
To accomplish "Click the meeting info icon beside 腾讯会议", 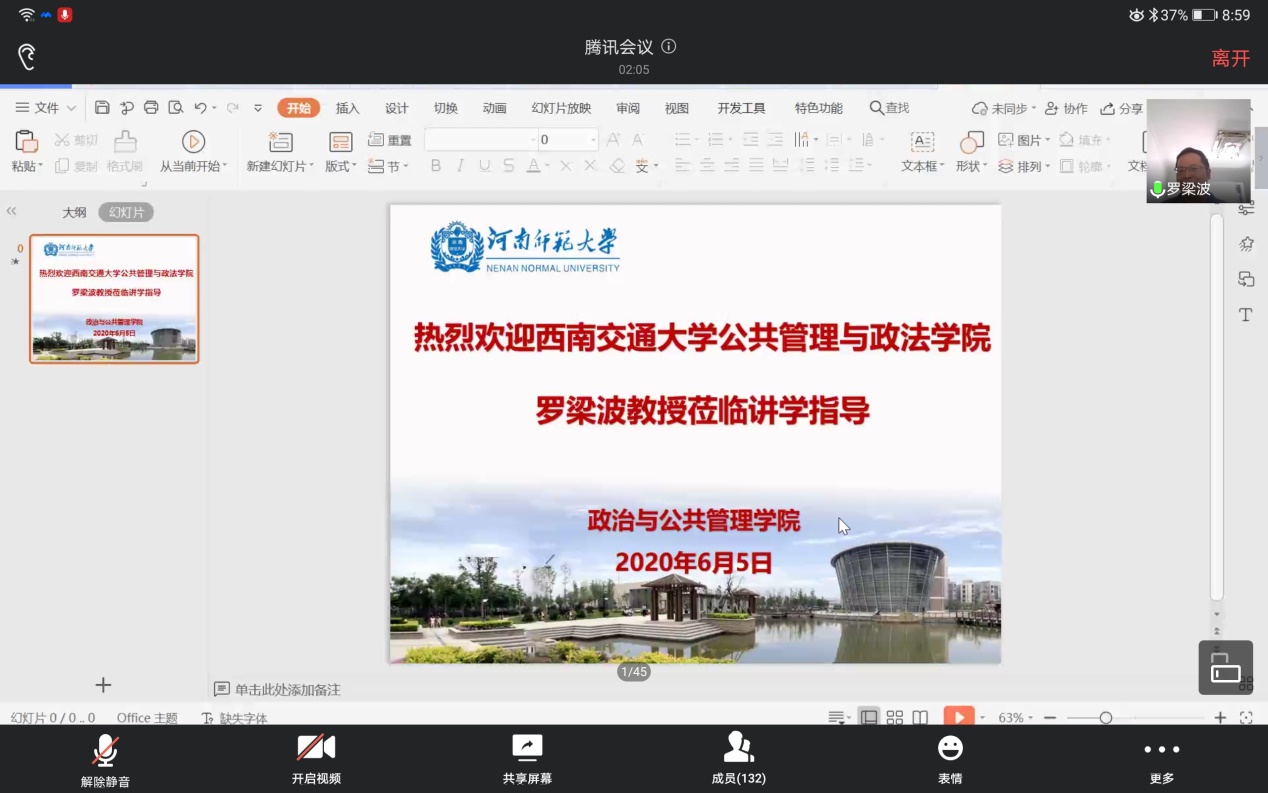I will pos(669,46).
